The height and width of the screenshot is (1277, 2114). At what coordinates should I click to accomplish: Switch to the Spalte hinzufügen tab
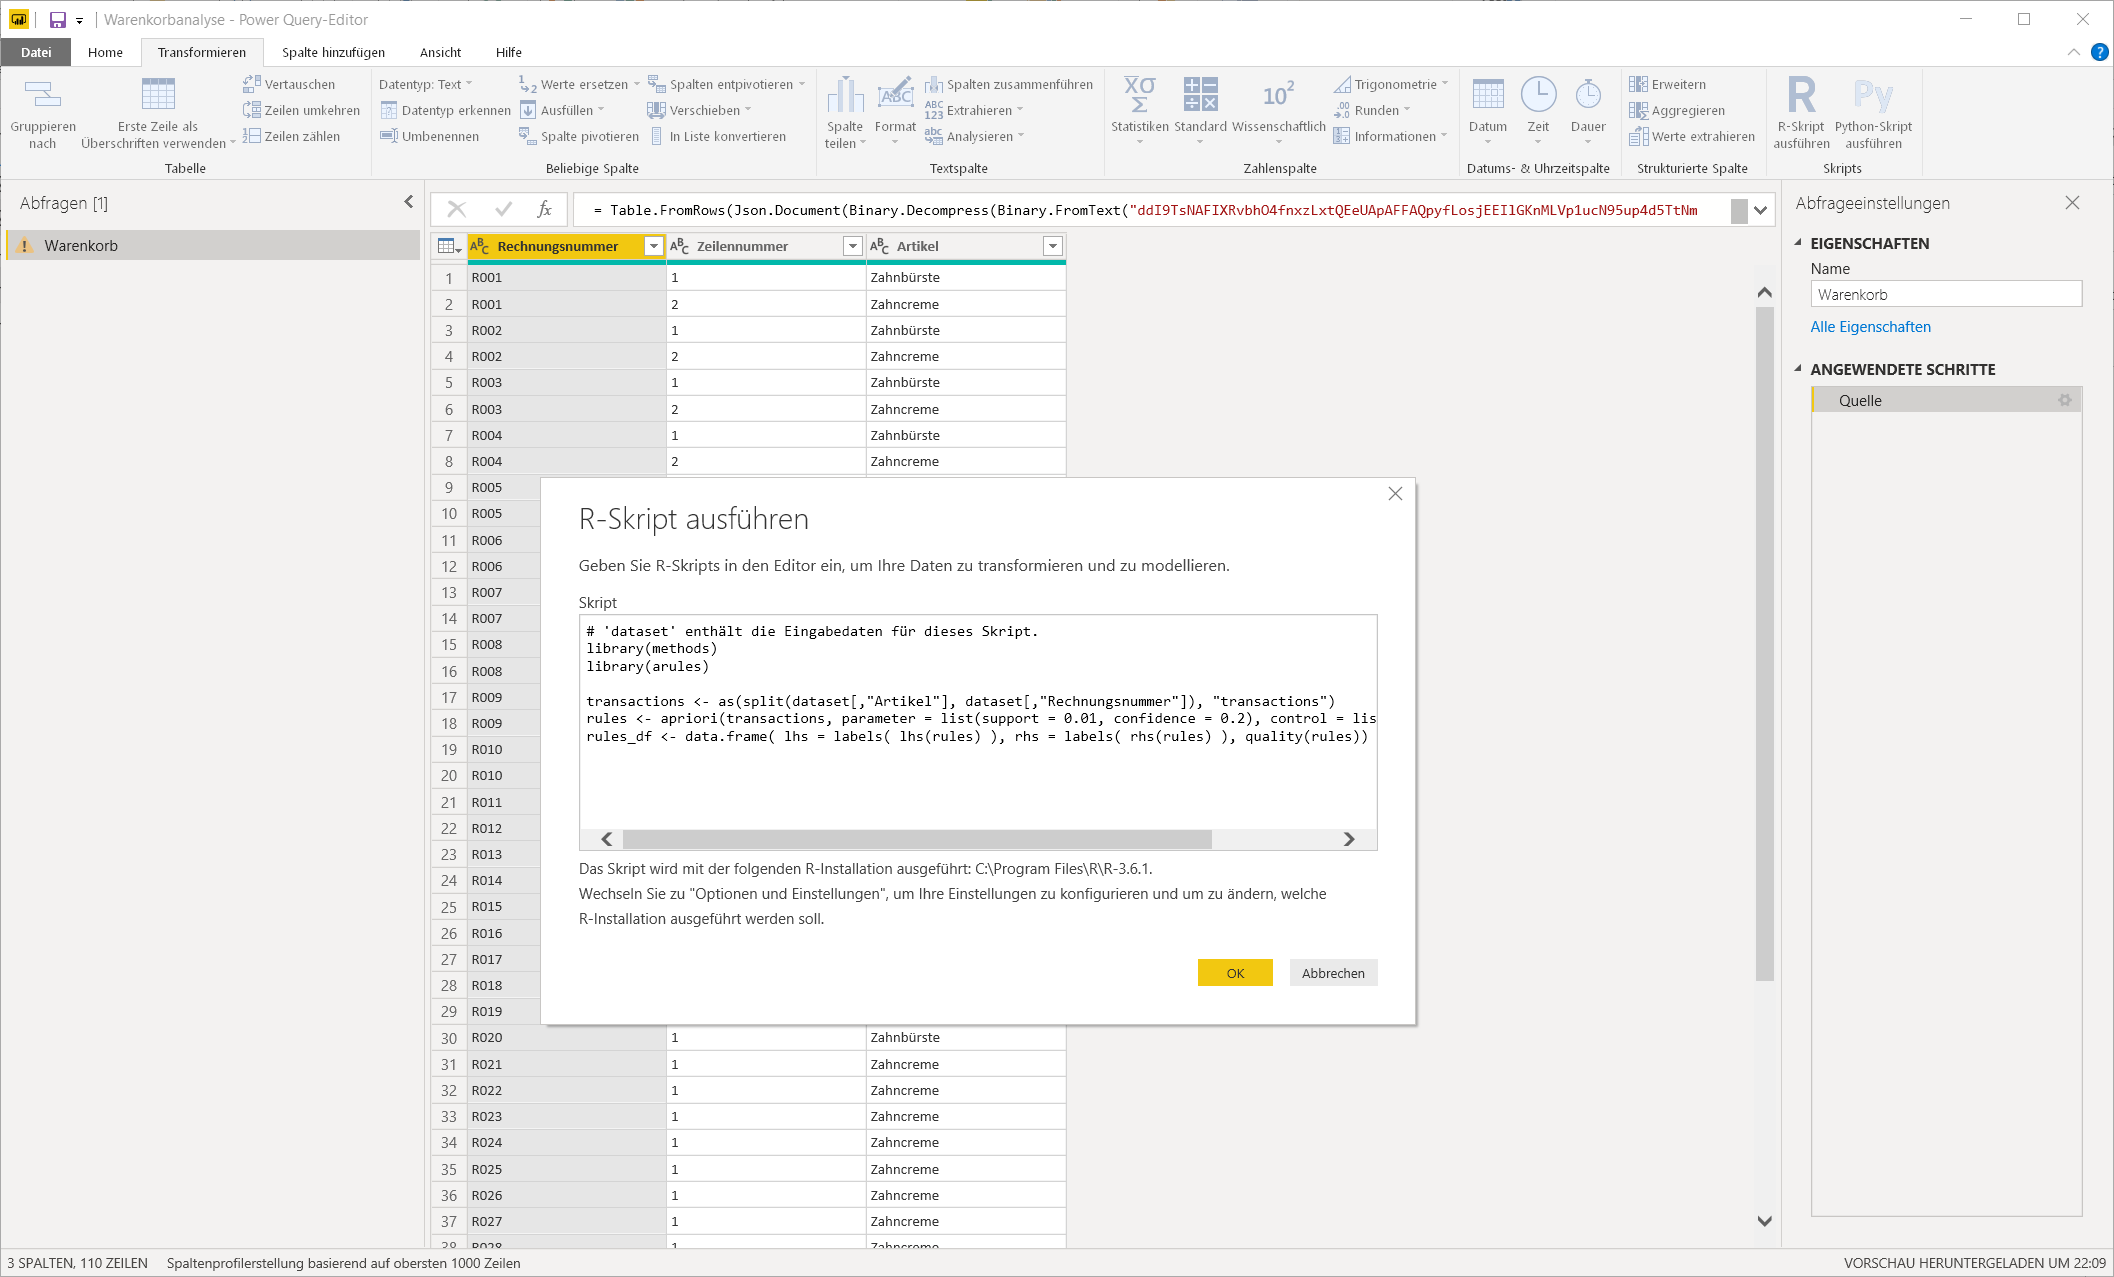point(333,52)
